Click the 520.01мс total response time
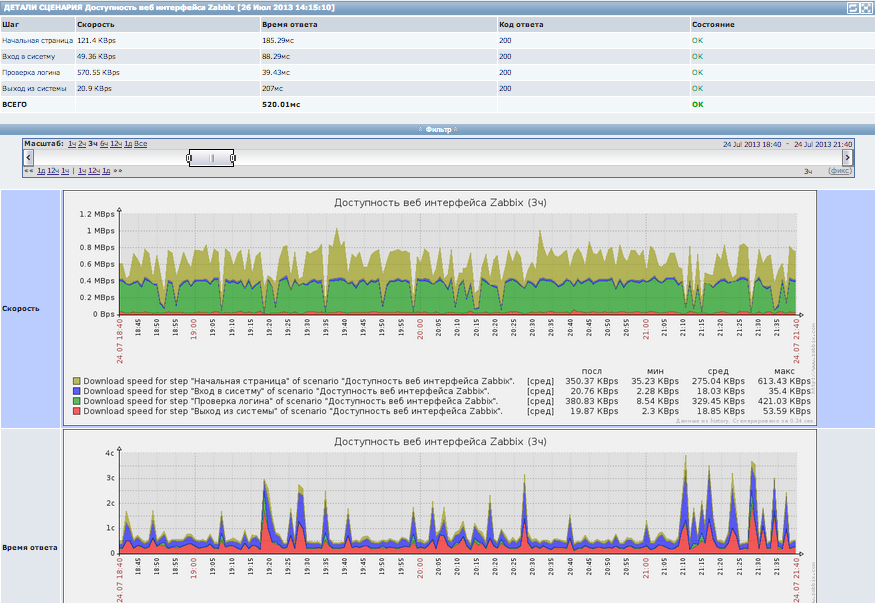Image resolution: width=875 pixels, height=603 pixels. tap(281, 104)
